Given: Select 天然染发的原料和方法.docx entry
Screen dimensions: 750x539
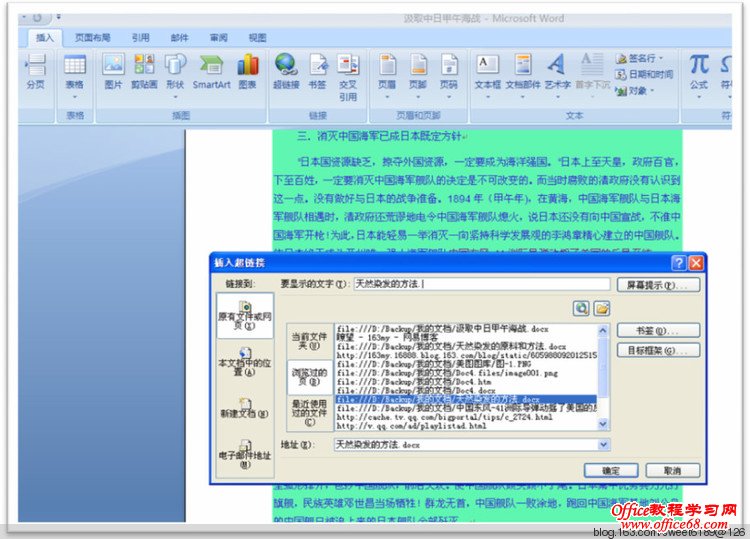Looking at the screenshot, I should point(466,346).
